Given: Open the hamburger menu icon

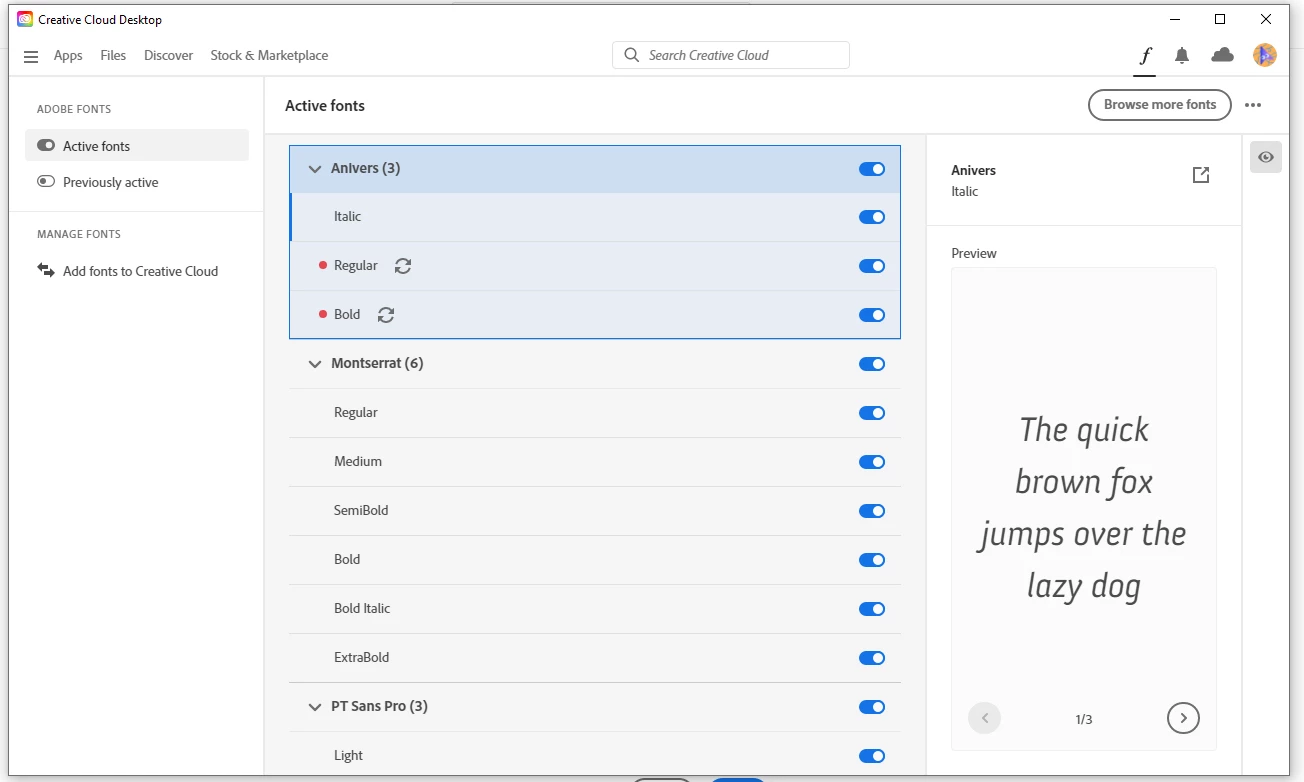Looking at the screenshot, I should (x=31, y=56).
